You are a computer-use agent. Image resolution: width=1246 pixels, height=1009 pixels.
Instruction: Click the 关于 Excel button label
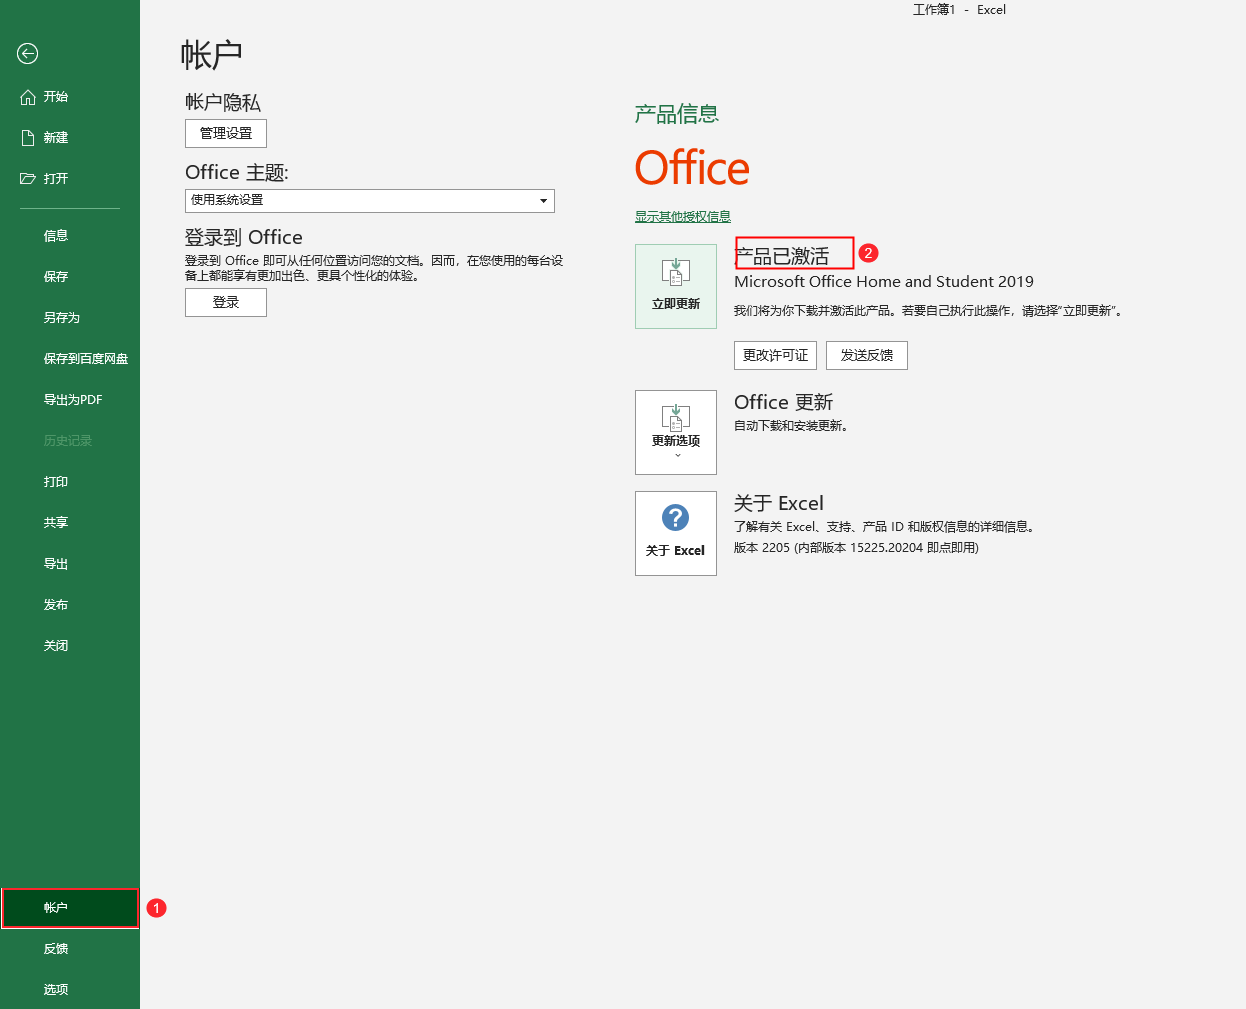pyautogui.click(x=676, y=551)
